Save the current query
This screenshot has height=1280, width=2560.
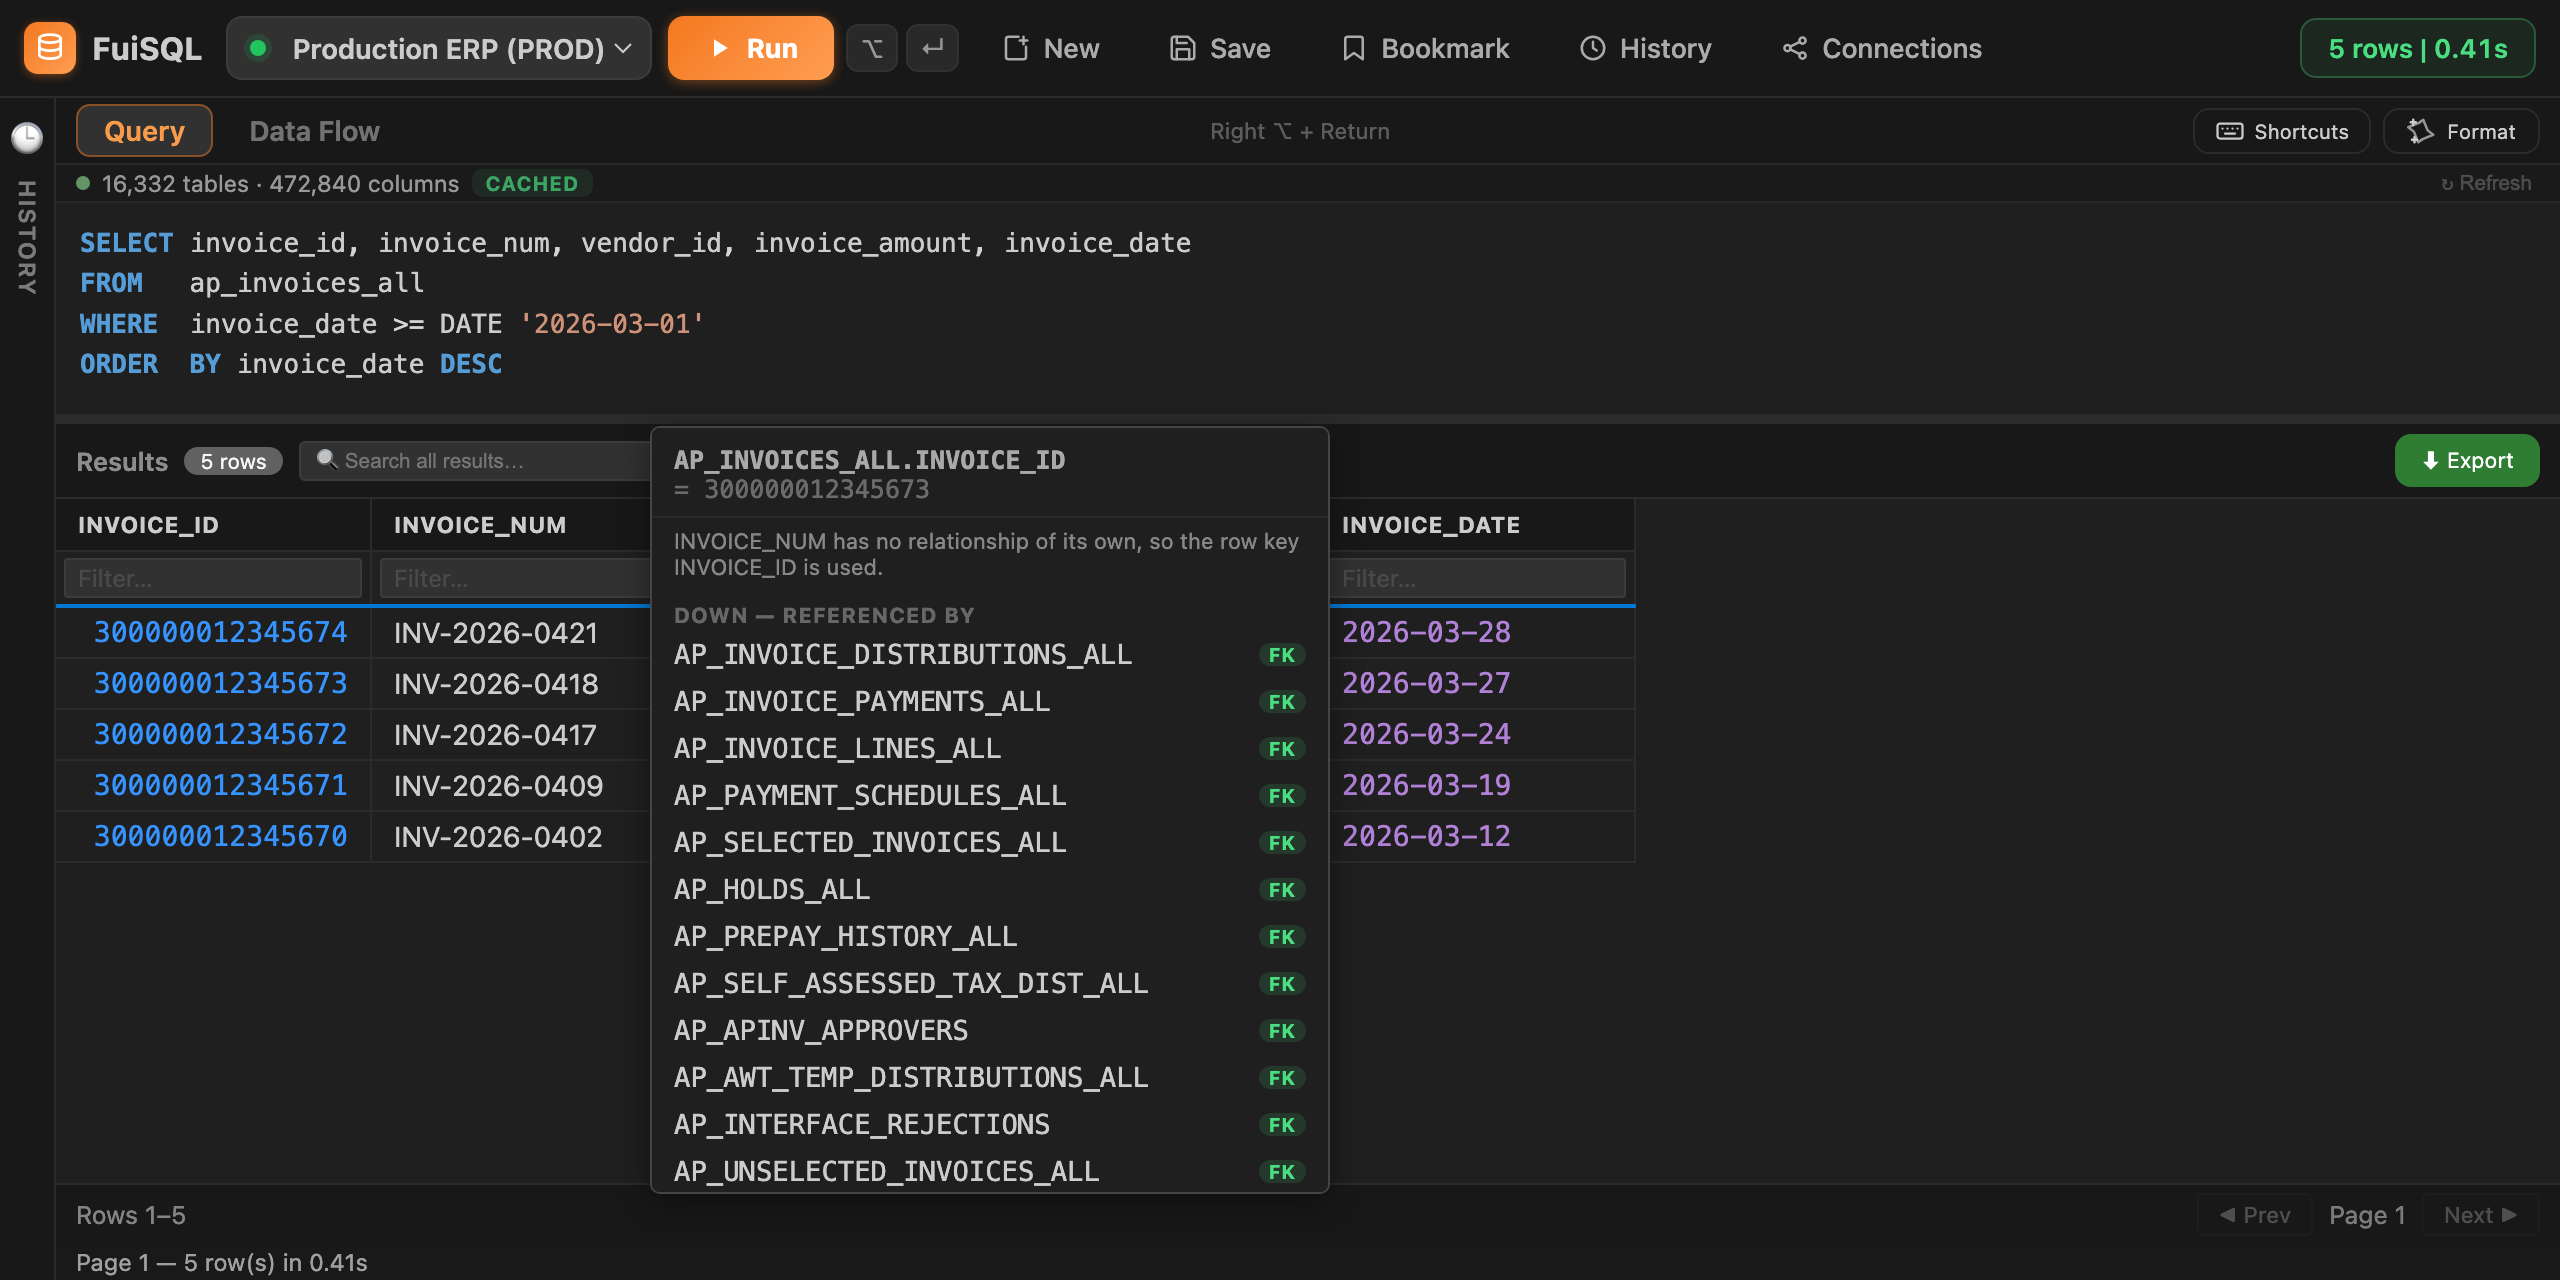click(1220, 48)
